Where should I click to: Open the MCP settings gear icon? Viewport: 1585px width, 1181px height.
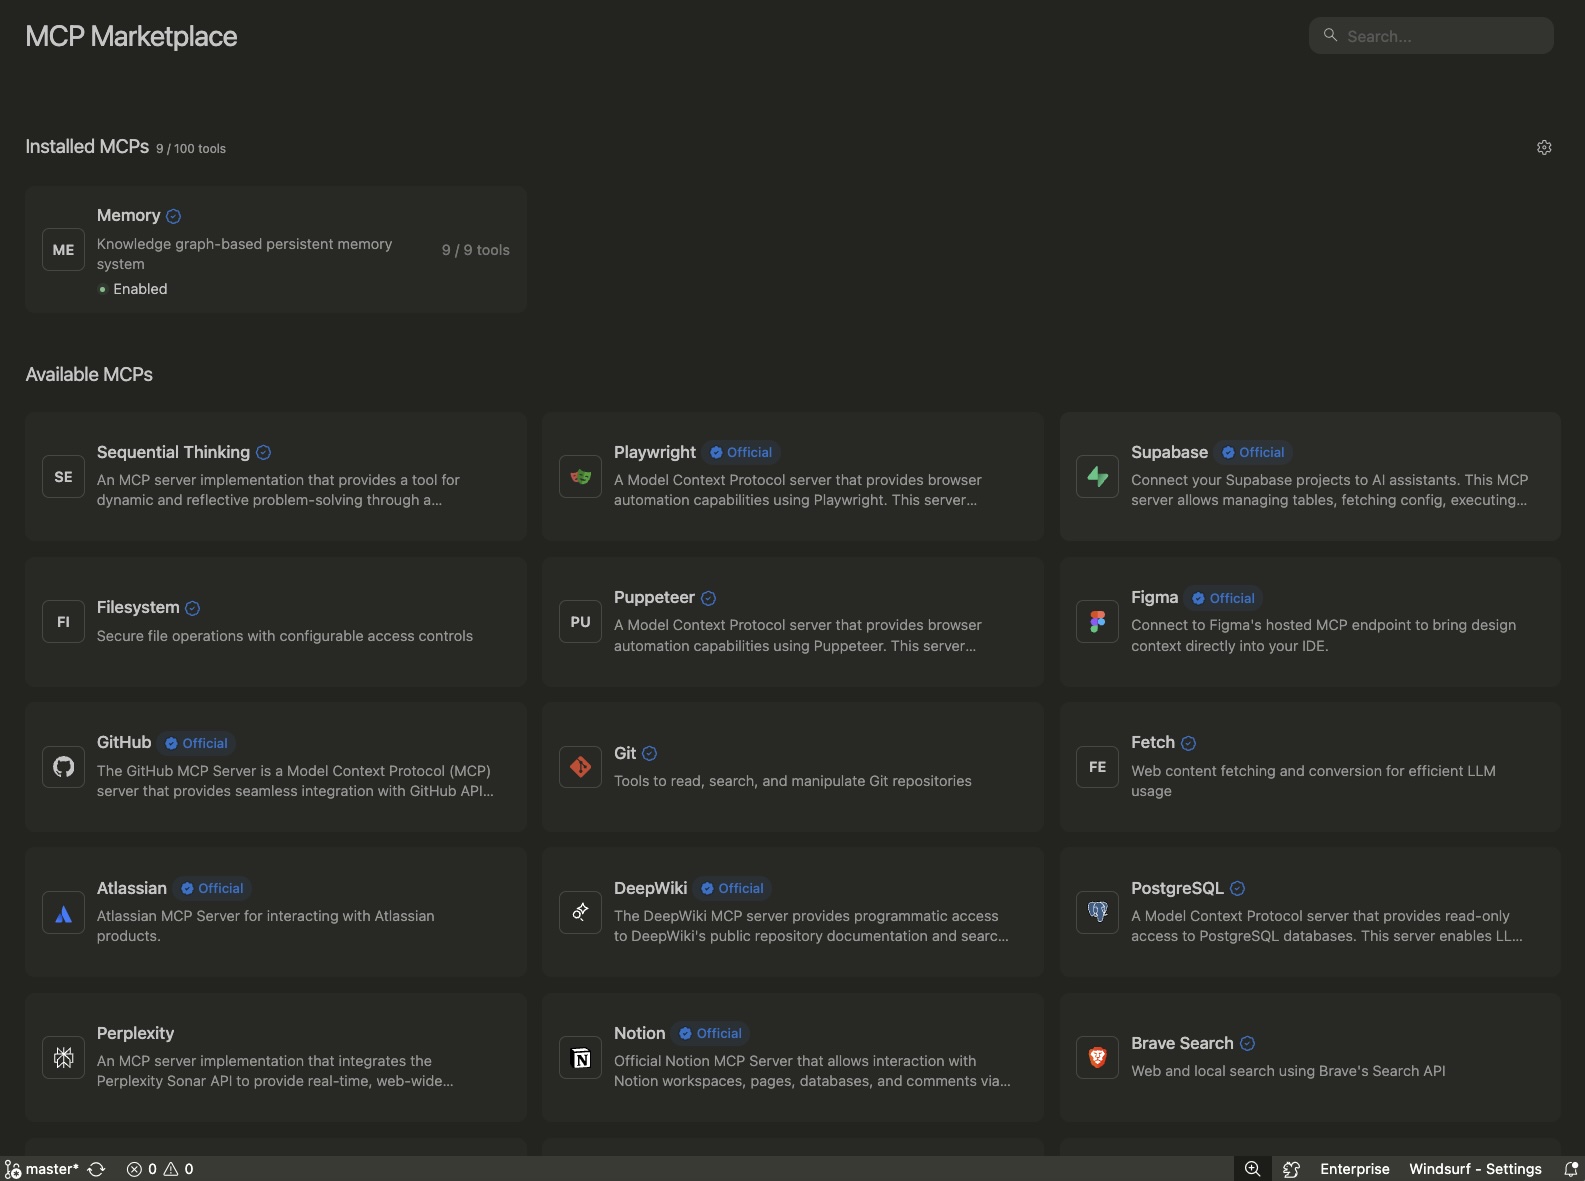(x=1544, y=147)
